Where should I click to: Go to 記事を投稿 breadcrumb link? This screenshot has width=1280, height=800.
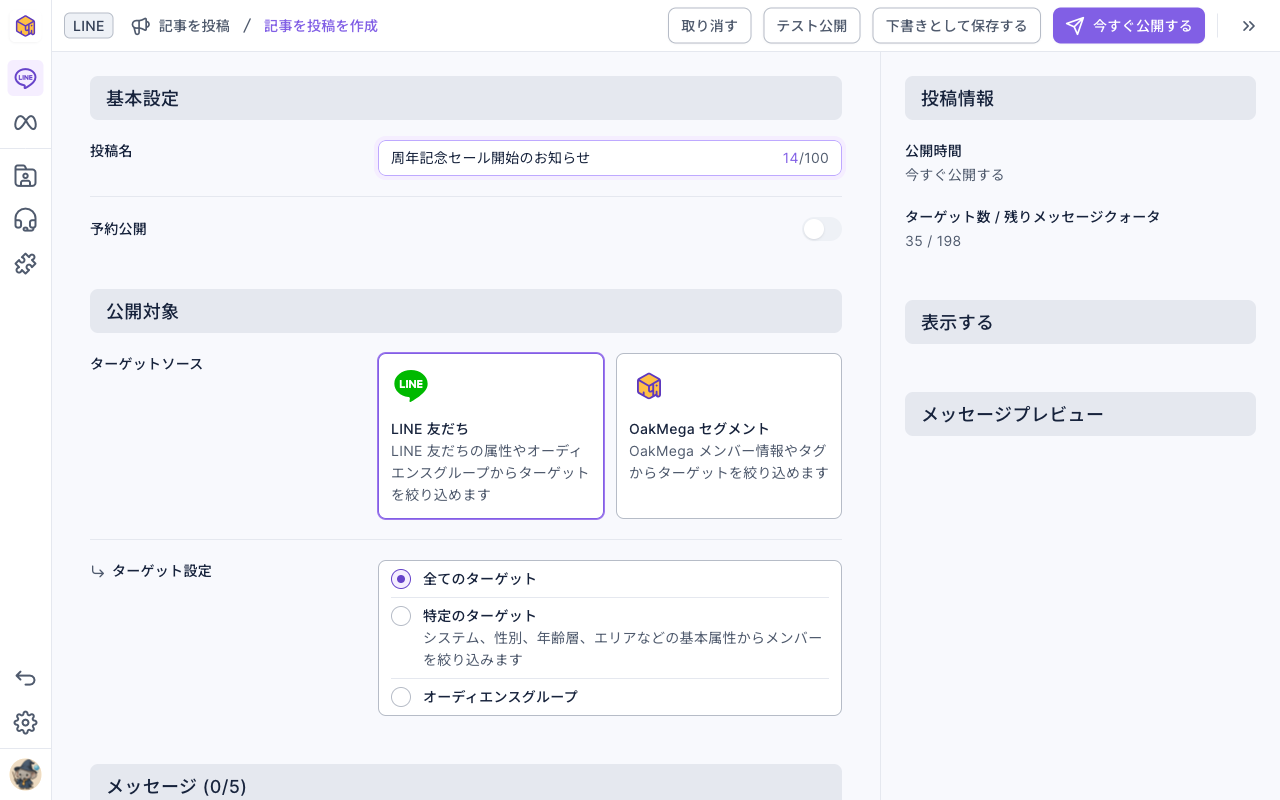194,26
